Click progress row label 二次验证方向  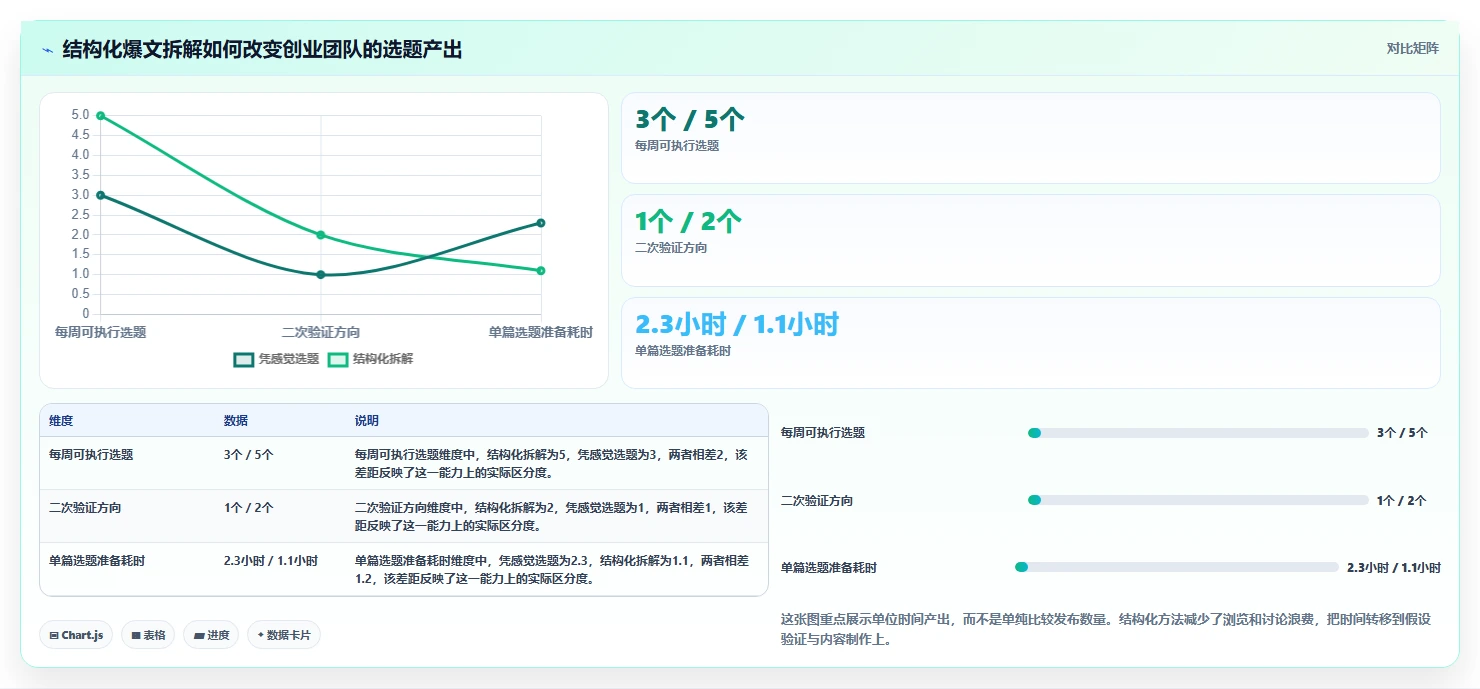click(817, 500)
